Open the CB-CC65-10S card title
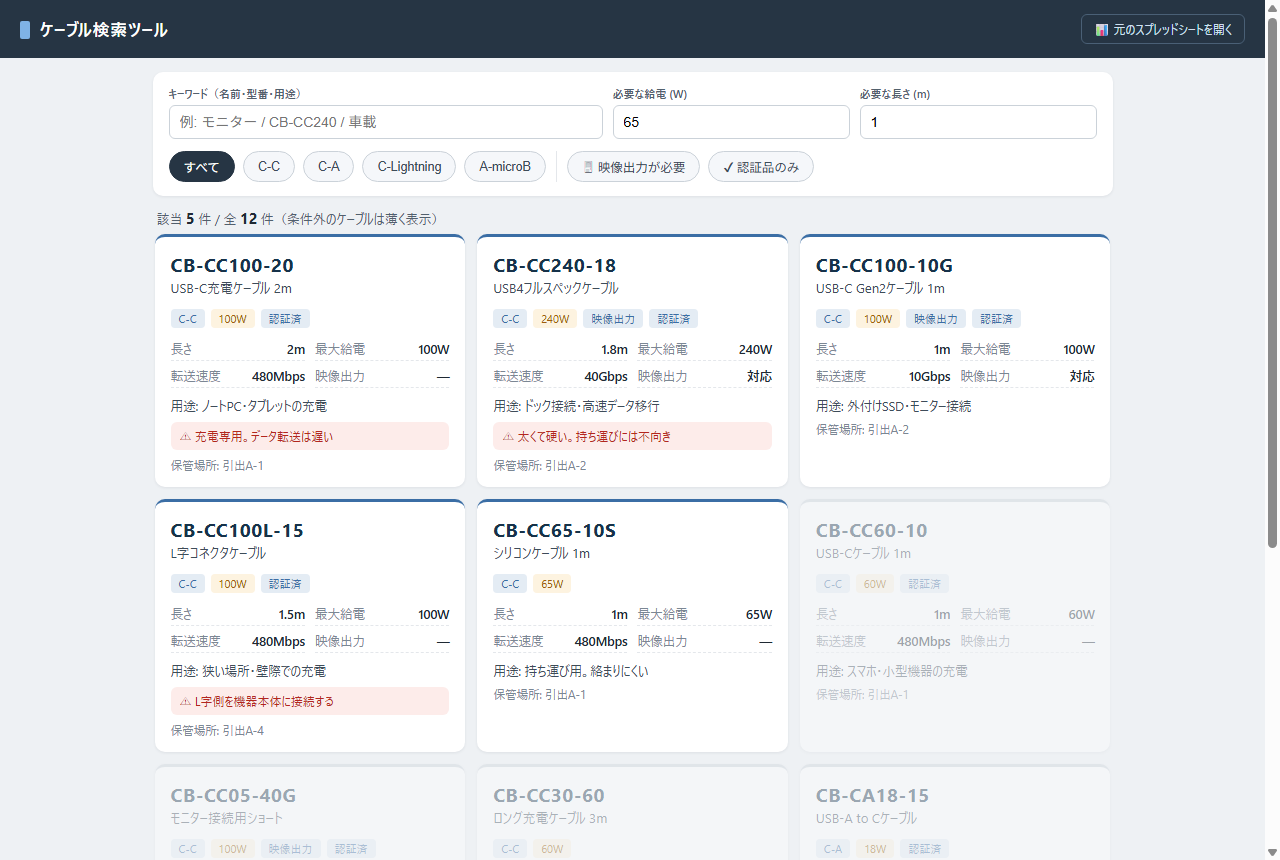Screen dimensions: 1280x860 pyautogui.click(x=555, y=530)
